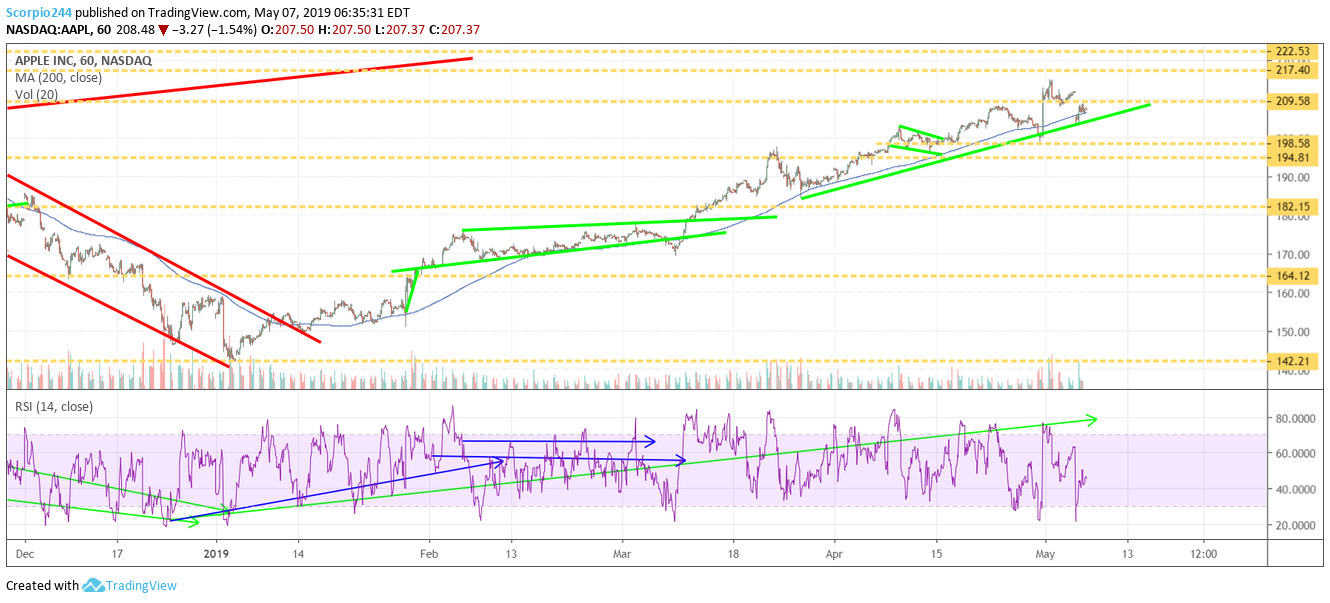The height and width of the screenshot is (603, 1330).
Task: Click the Vol (20) indicator label
Action: pyautogui.click(x=38, y=96)
